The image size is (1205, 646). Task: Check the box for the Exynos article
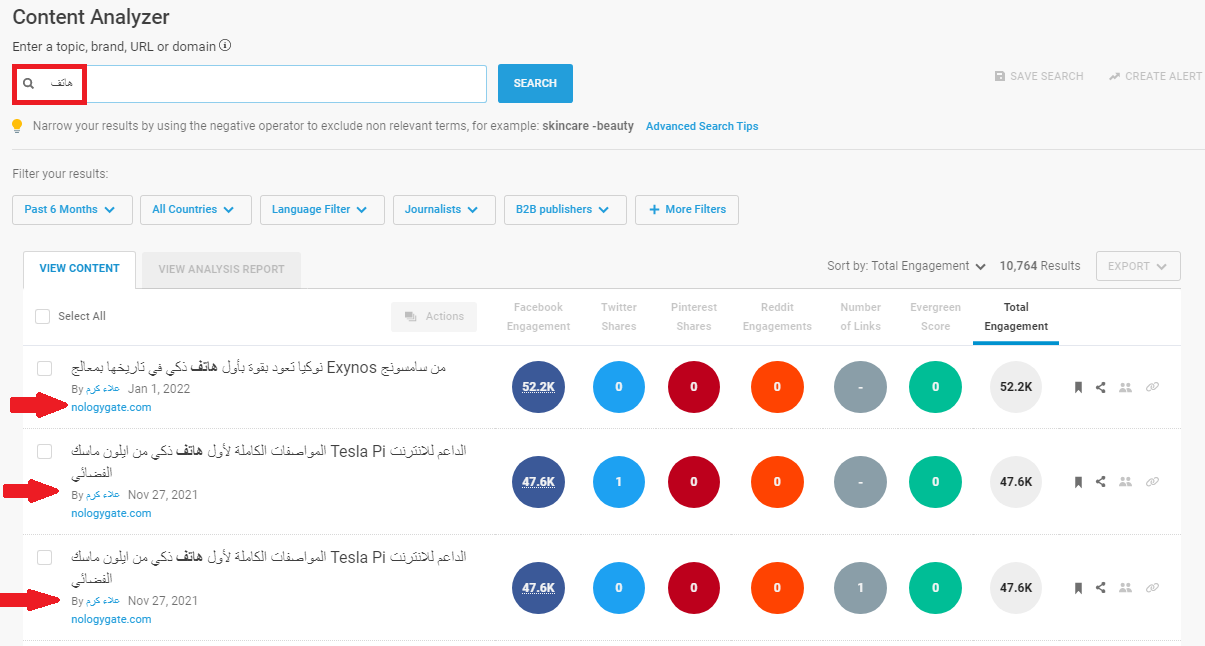coord(44,369)
